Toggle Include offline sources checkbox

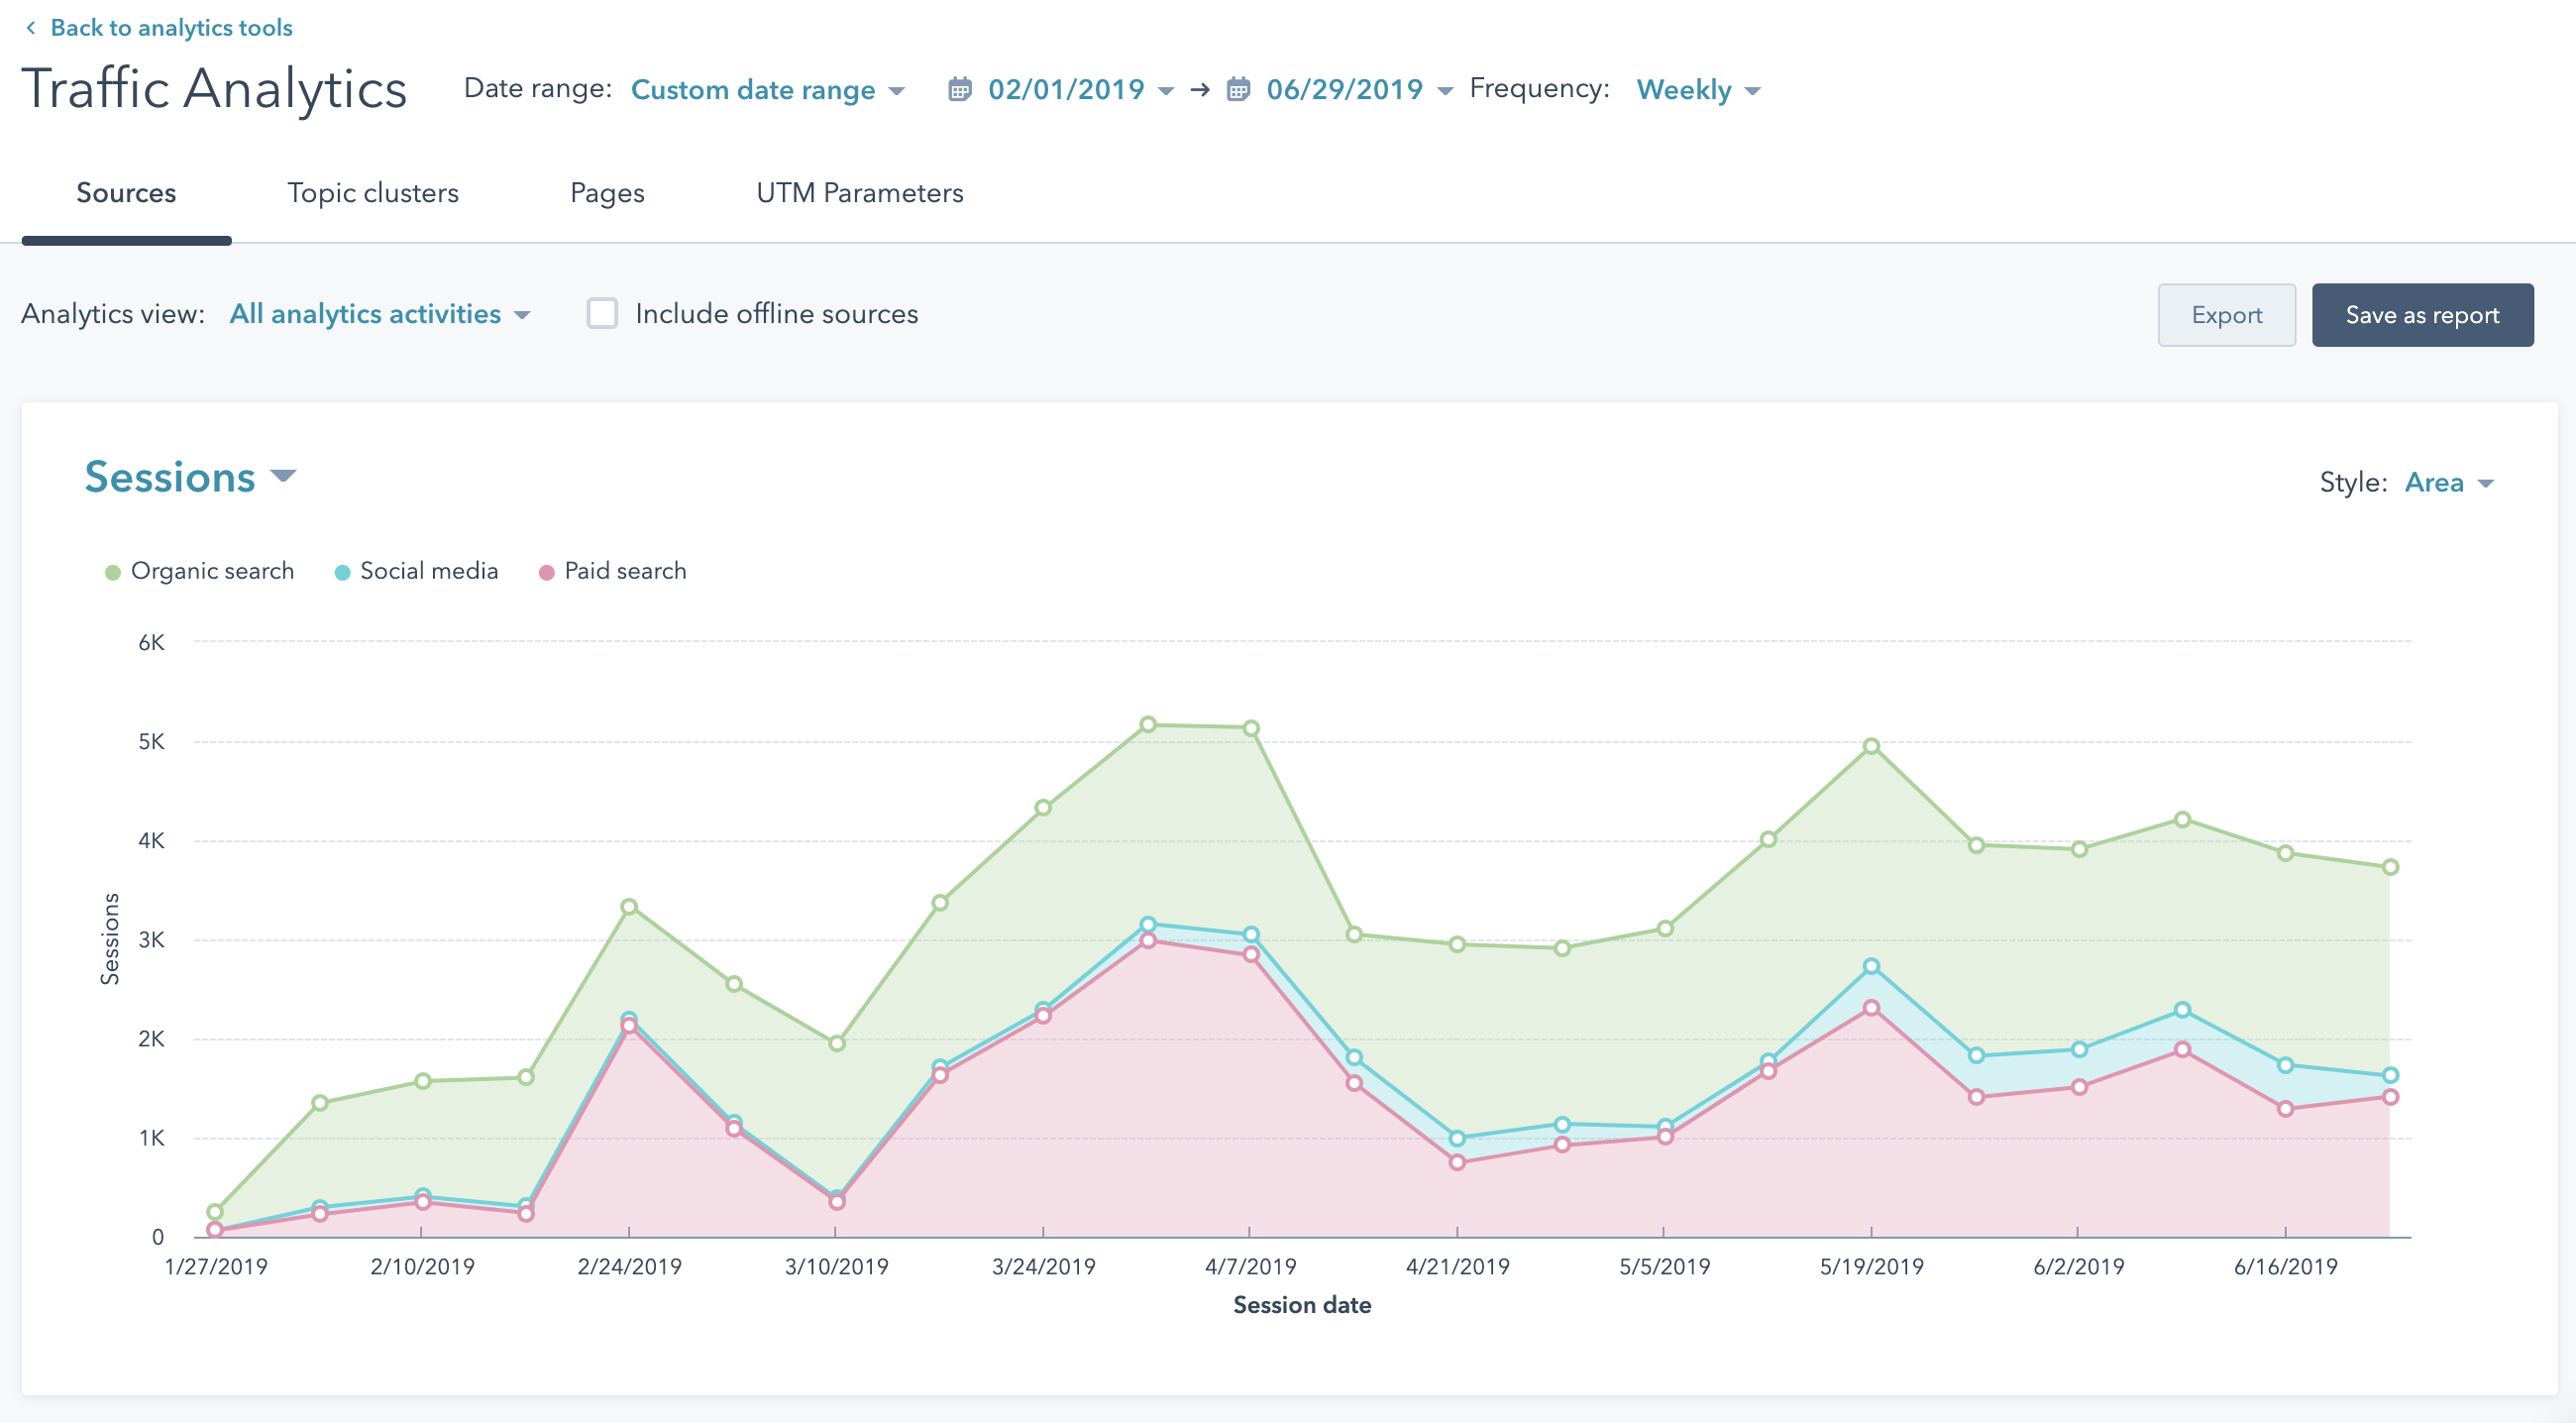point(604,314)
